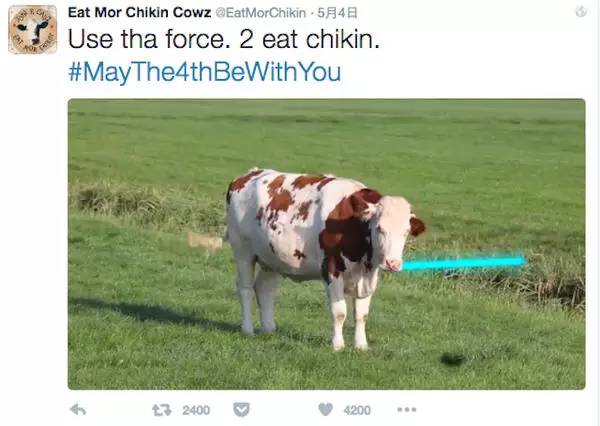Save tweet with the Pocket icon
Image resolution: width=600 pixels, height=426 pixels.
click(241, 410)
